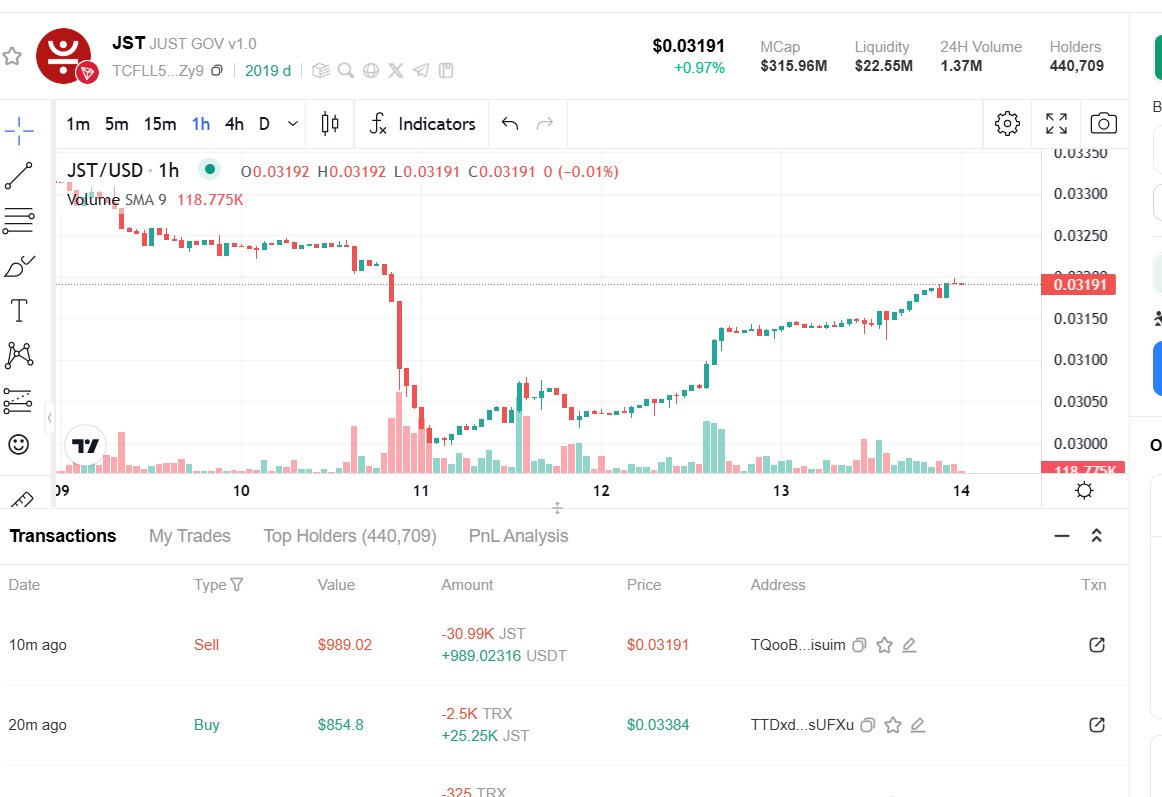Expand transactions panel with double chevron

(x=1097, y=535)
